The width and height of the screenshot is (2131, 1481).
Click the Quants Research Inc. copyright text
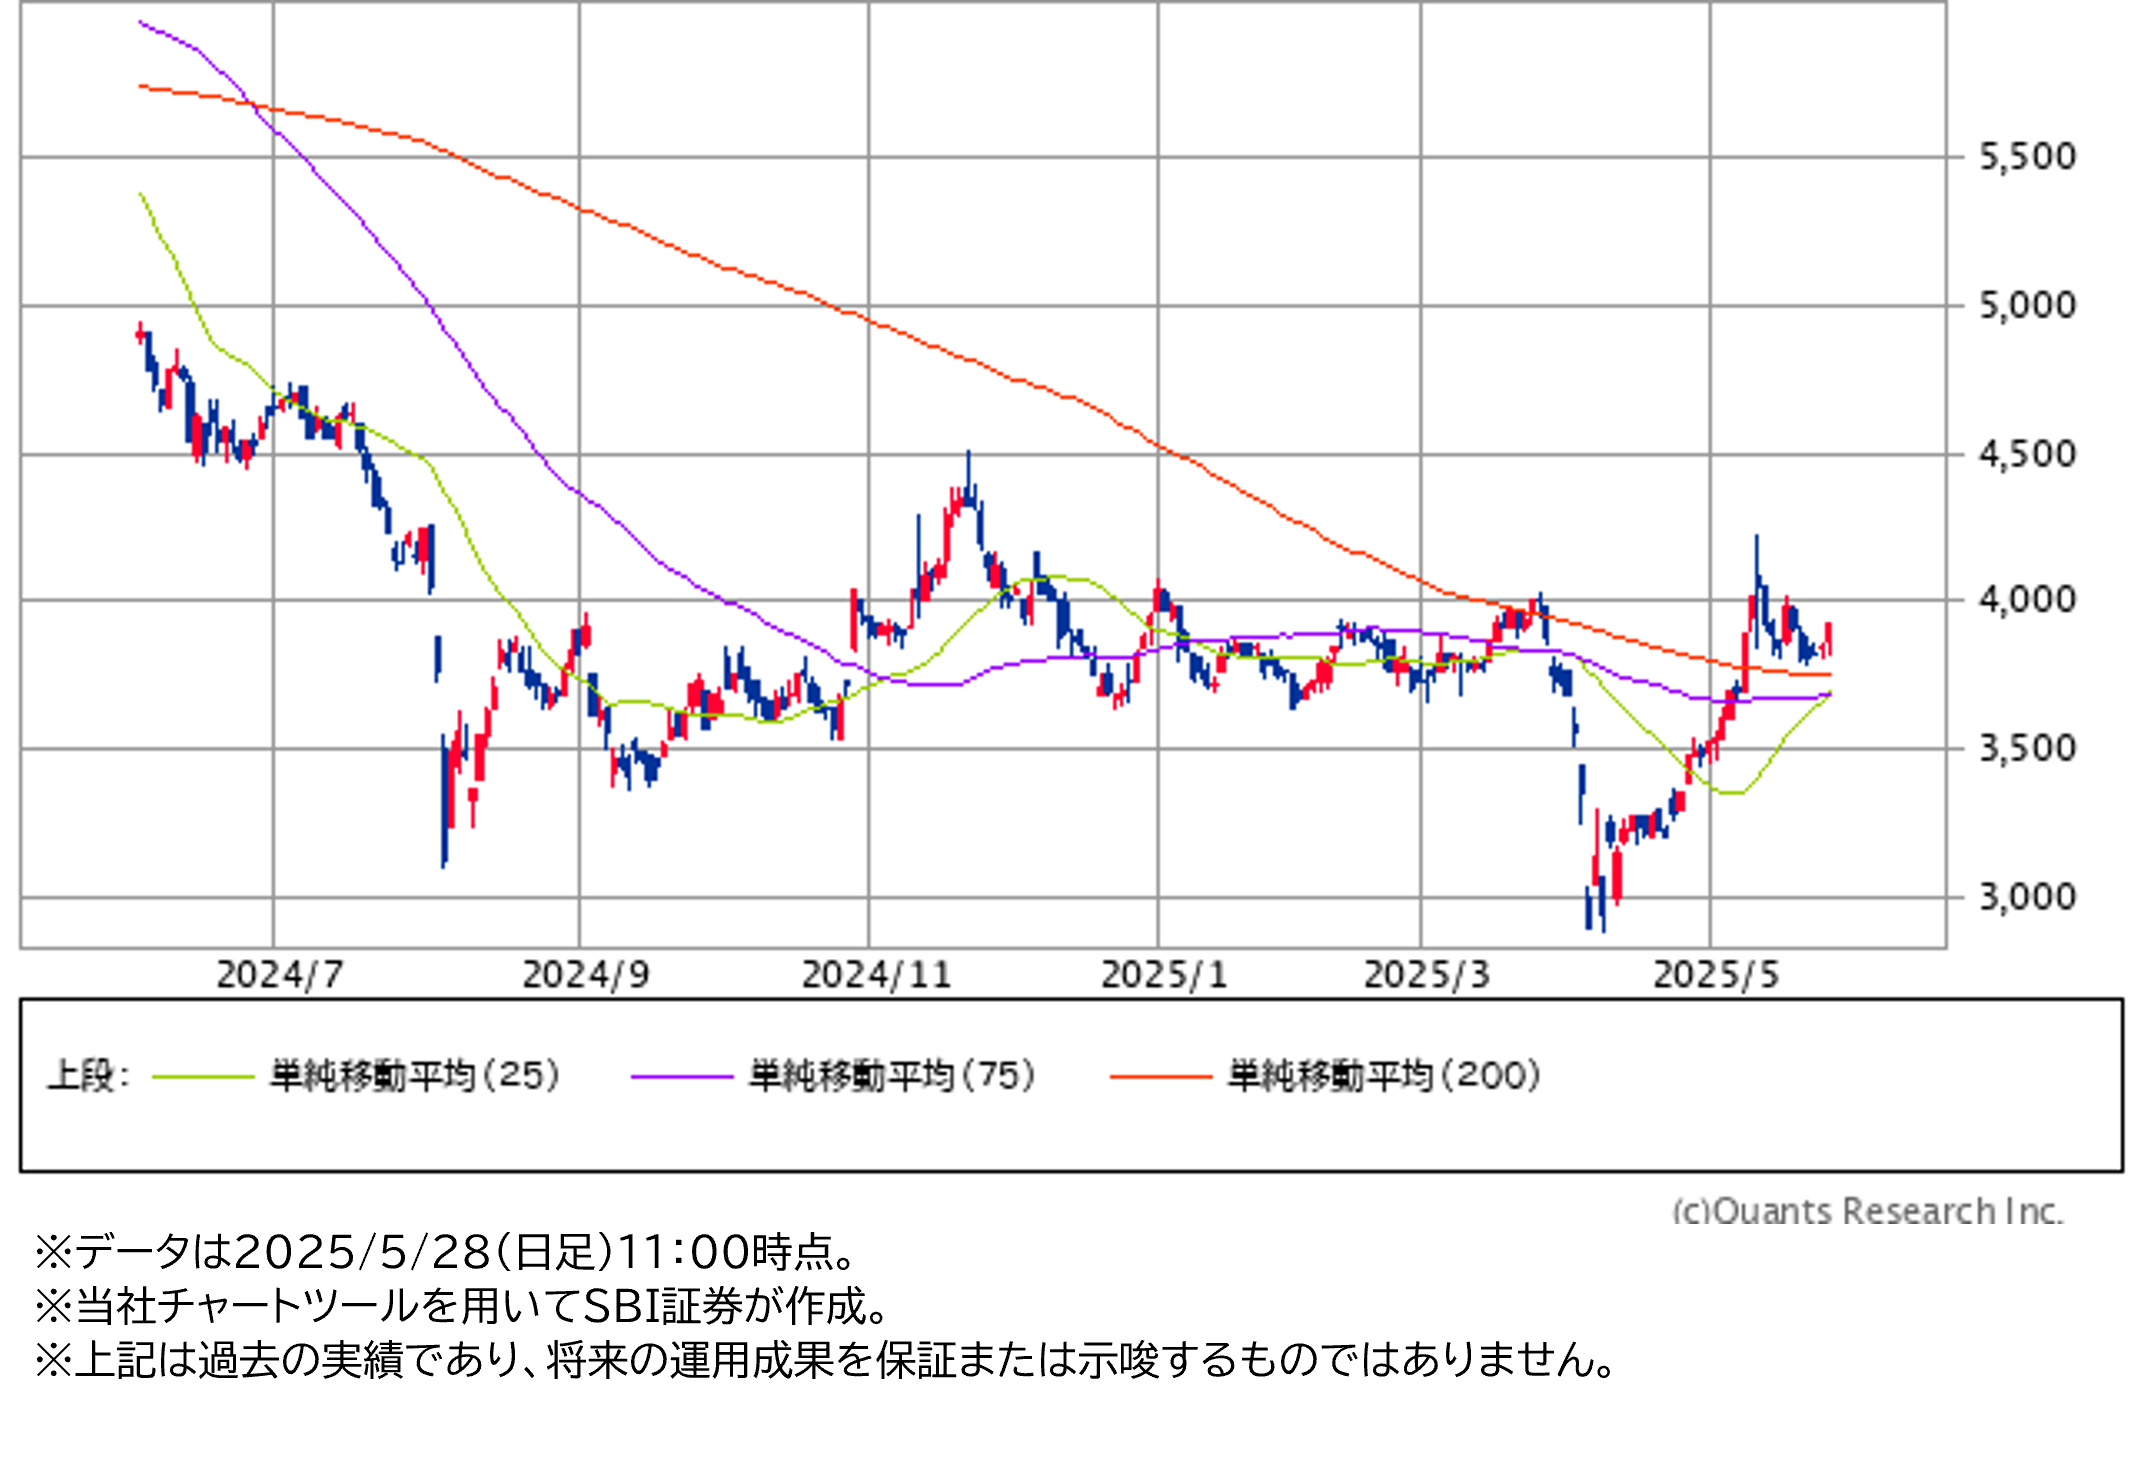pos(1867,1211)
